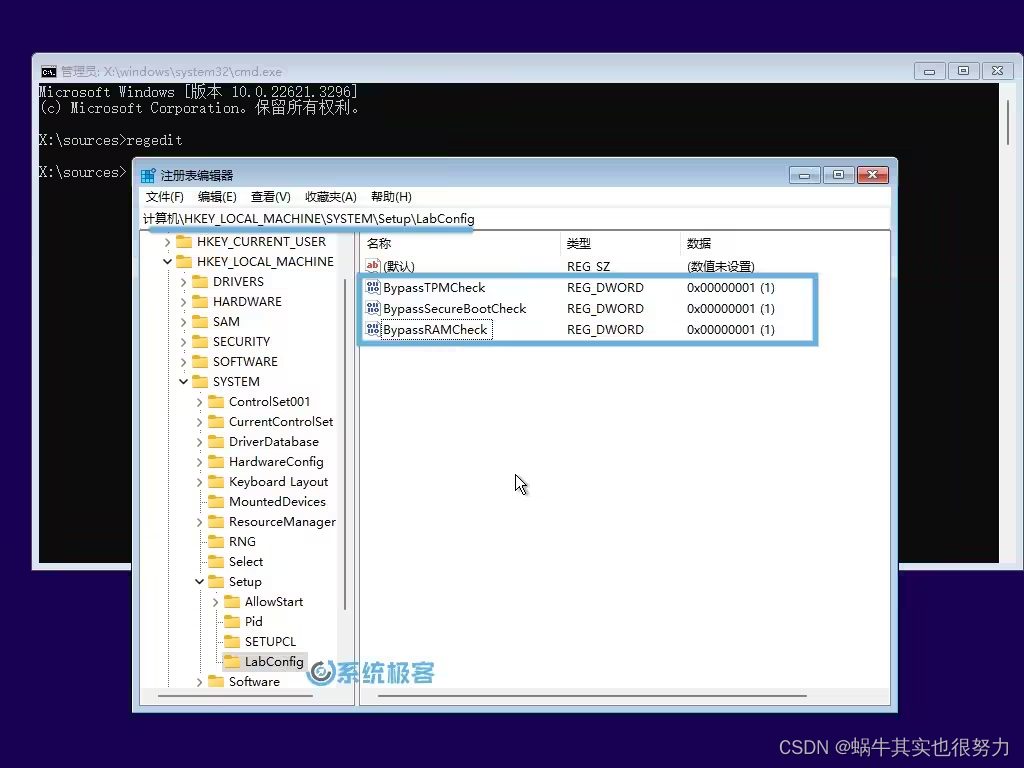Open the 收藏夹(A) menu
The width and height of the screenshot is (1024, 768).
330,197
